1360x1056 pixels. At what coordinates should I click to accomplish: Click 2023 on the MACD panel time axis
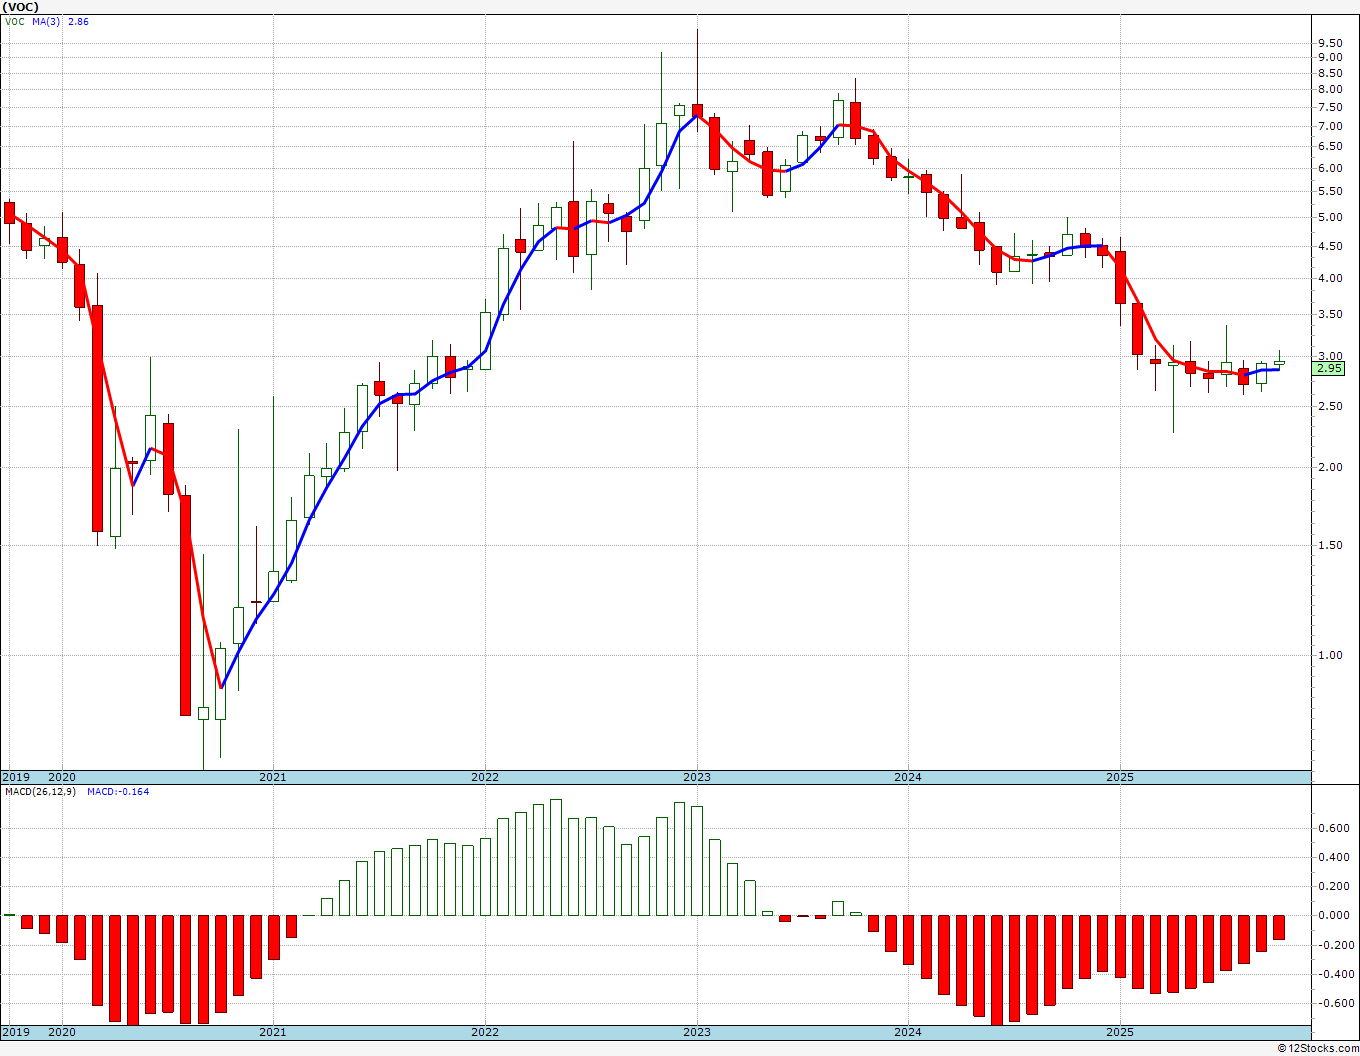[697, 1032]
